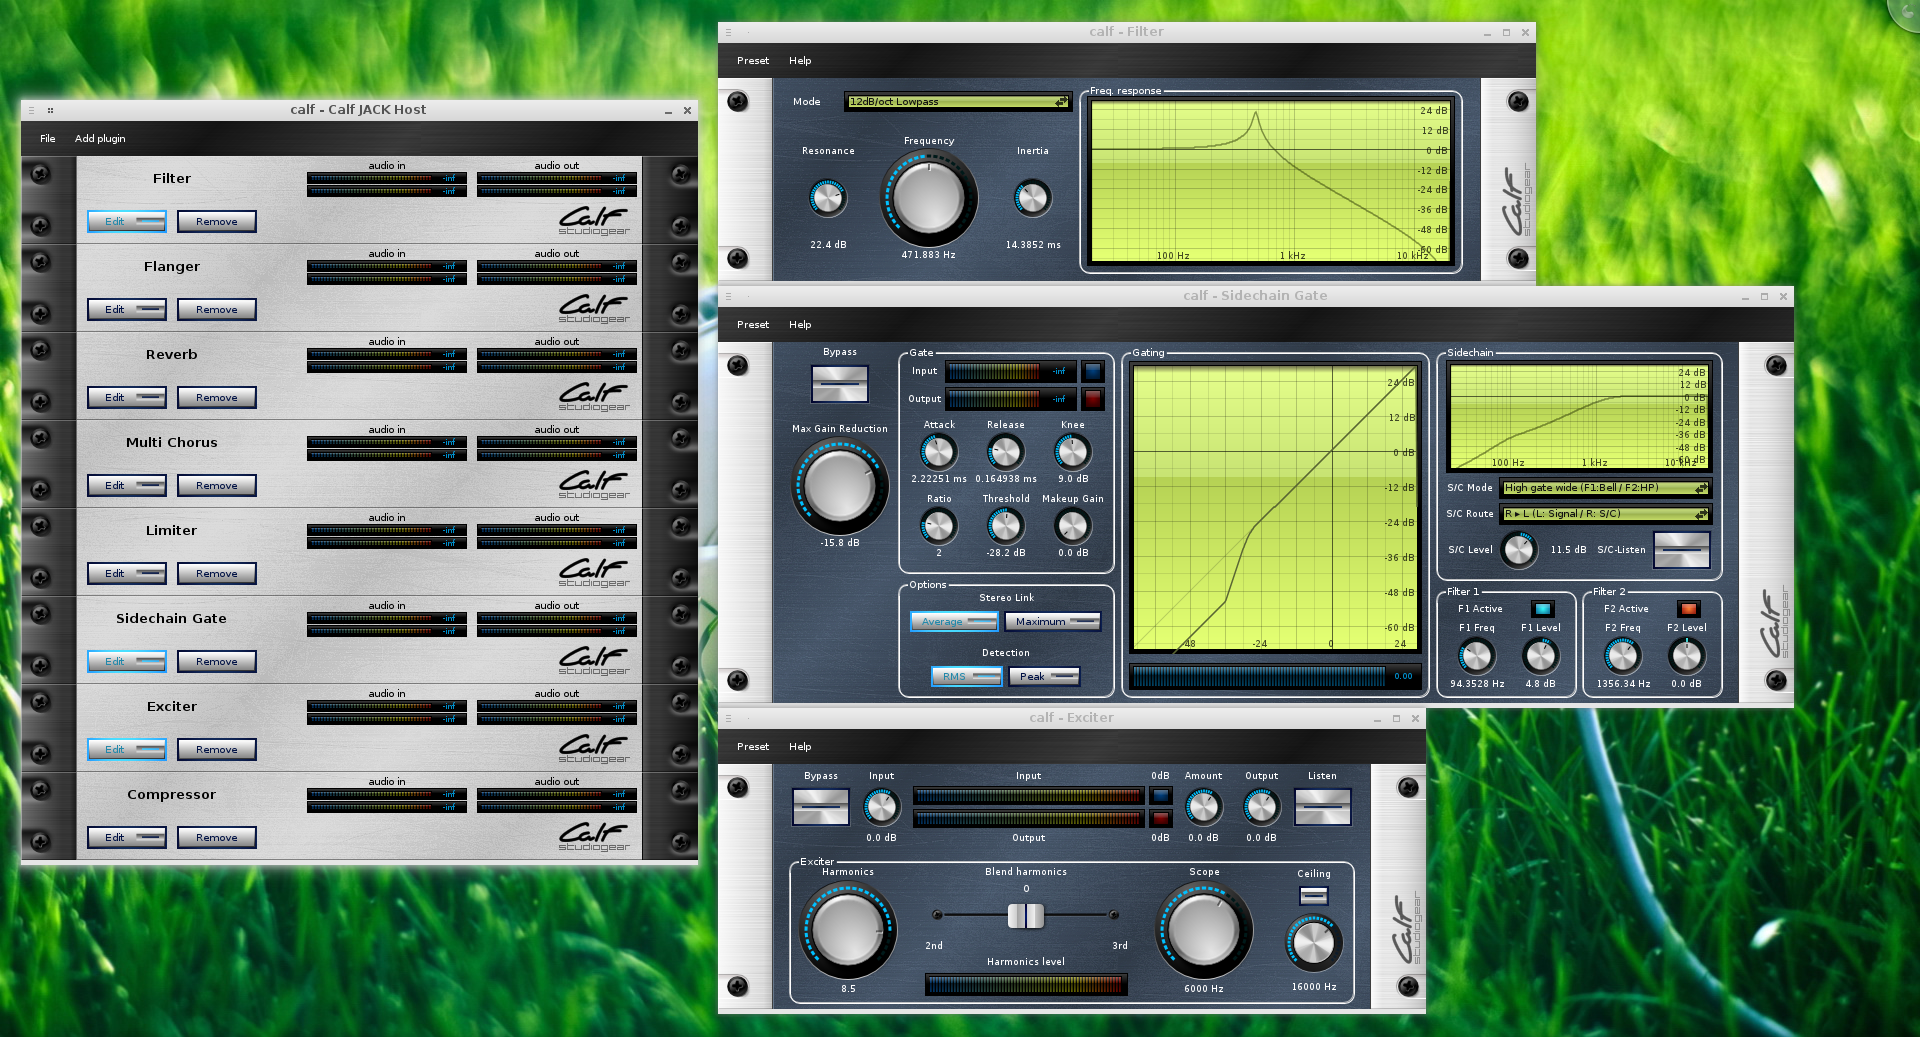Toggle the Exciter Listen switch
The image size is (1920, 1037).
(x=1322, y=807)
